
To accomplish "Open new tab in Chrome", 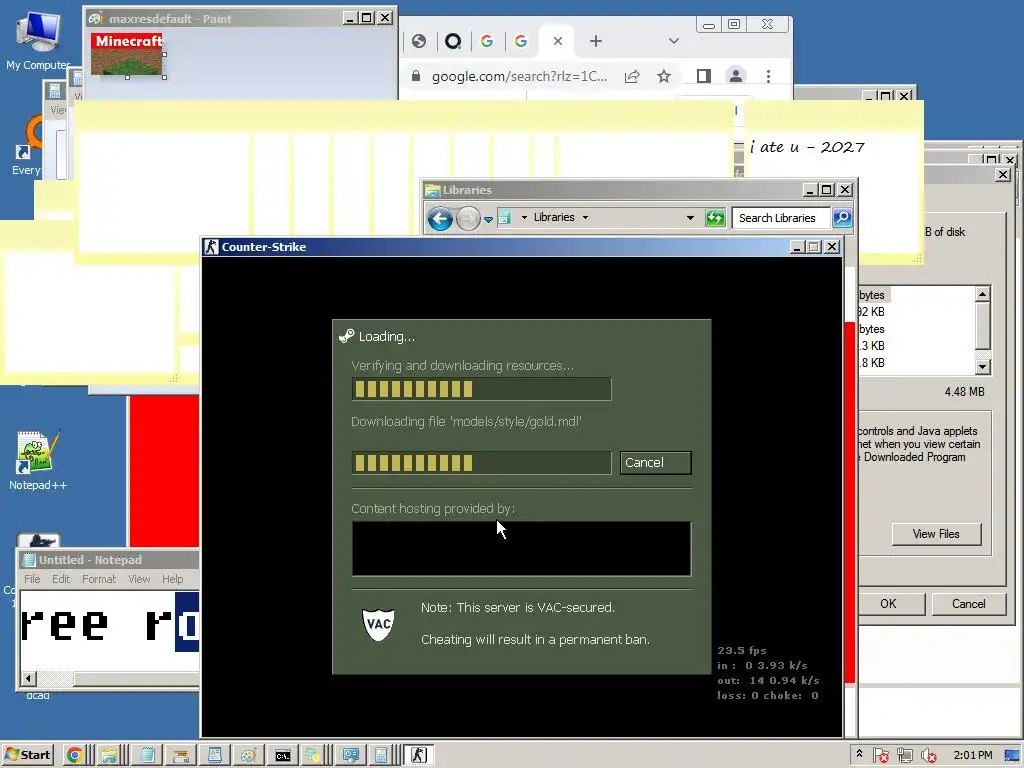I will click(x=596, y=41).
